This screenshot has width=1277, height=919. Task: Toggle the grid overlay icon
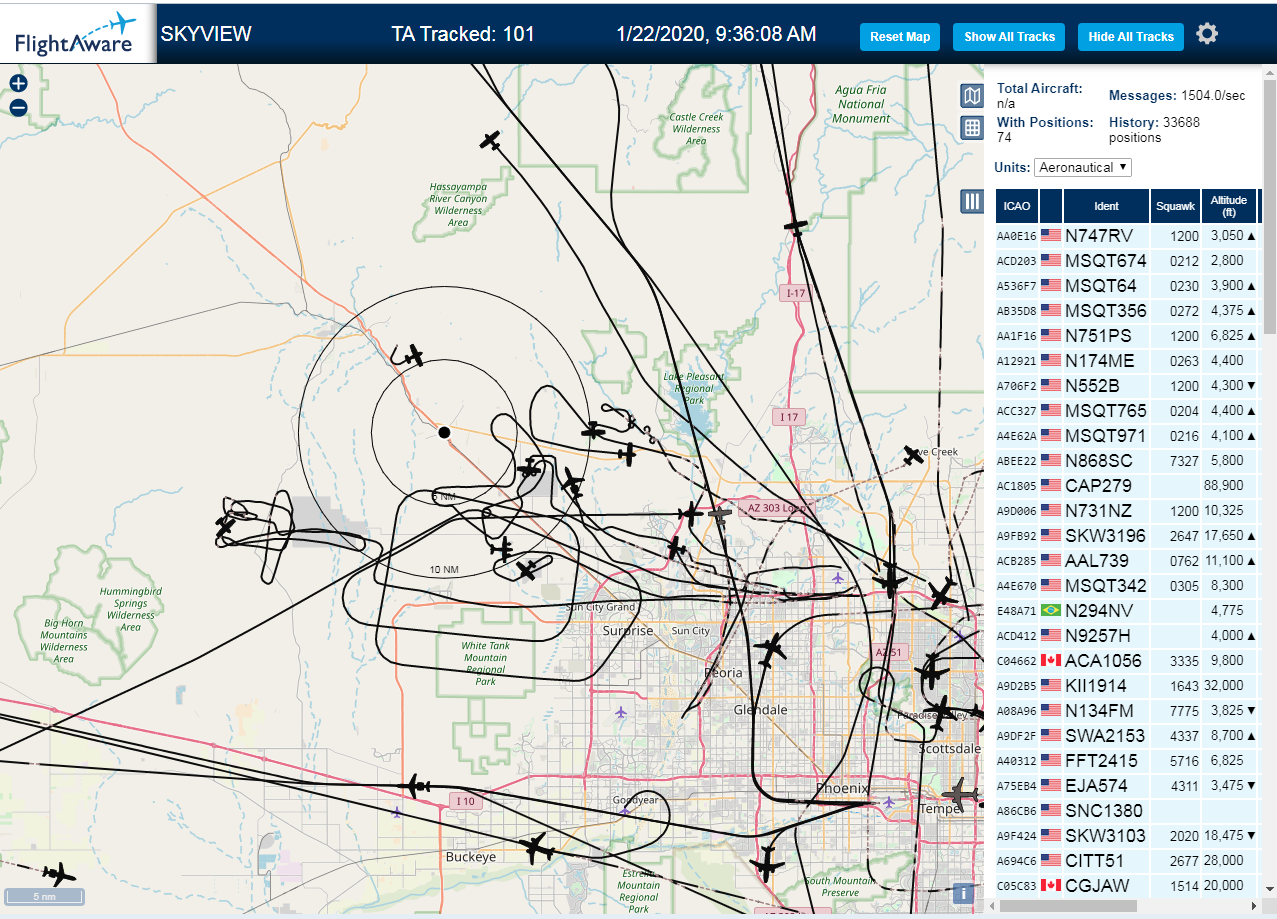point(972,128)
